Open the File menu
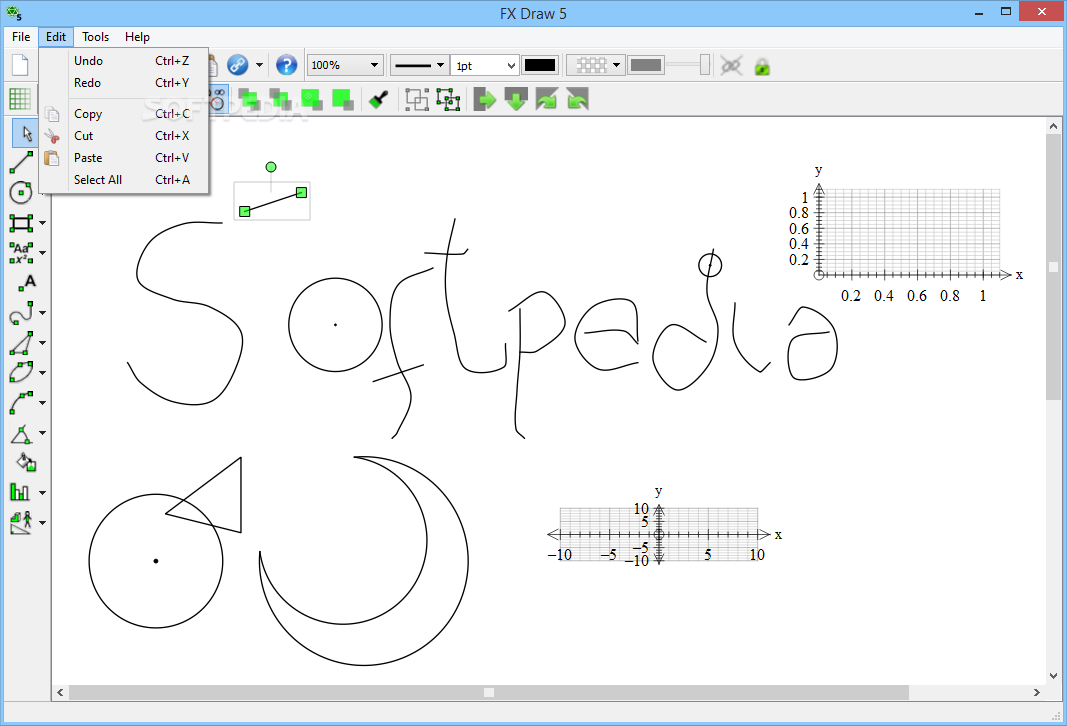The width and height of the screenshot is (1067, 726). (21, 37)
